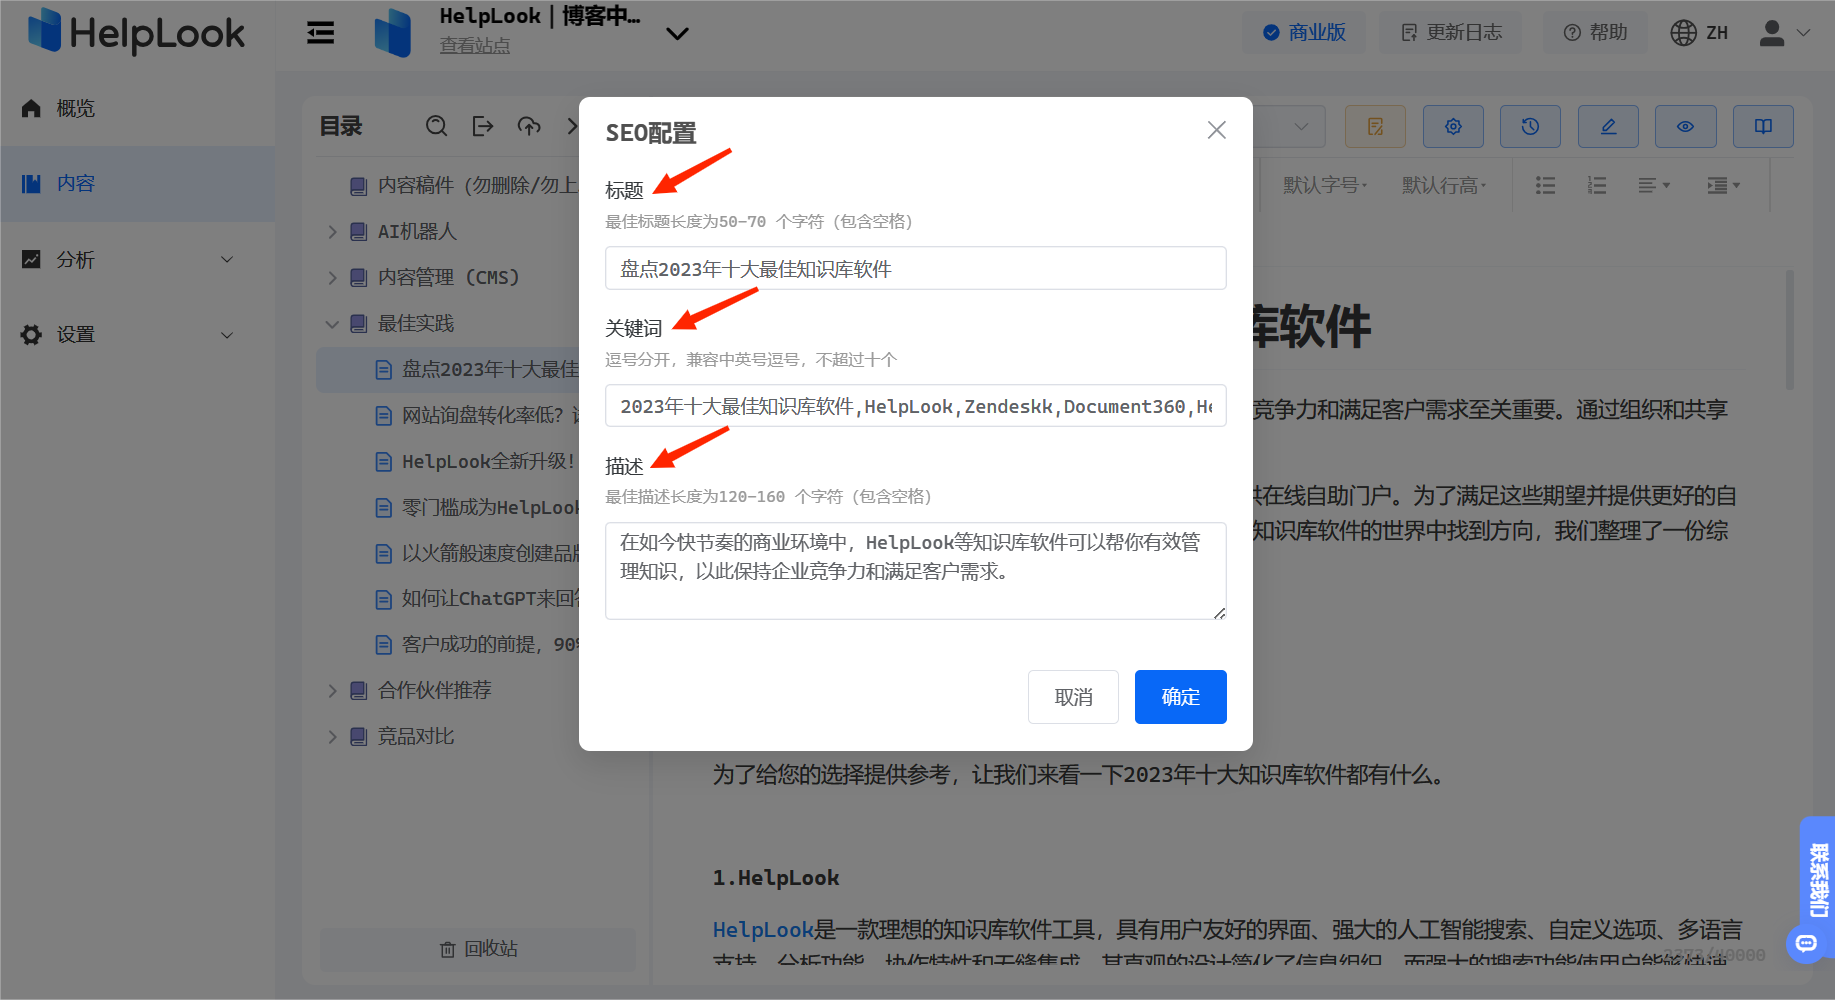
Task: Open 回收站 with the trash icon
Action: (x=477, y=948)
